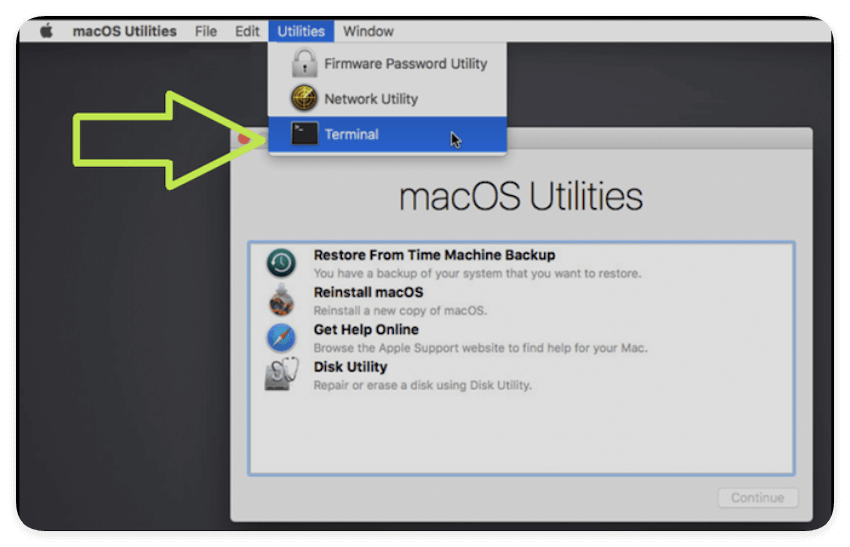Open the Window menu
Image resolution: width=850 pixels, height=547 pixels.
click(x=368, y=31)
